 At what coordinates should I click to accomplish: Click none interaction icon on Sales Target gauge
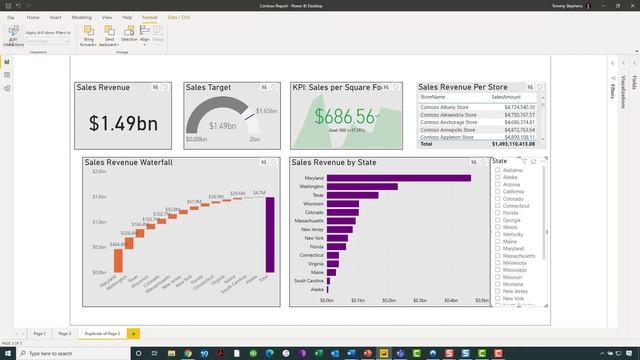coord(274,87)
